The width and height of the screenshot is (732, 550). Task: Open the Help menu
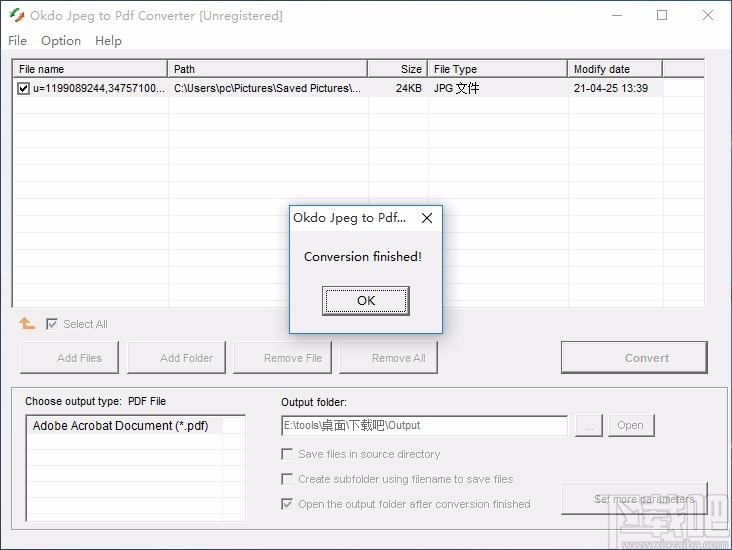coord(108,41)
